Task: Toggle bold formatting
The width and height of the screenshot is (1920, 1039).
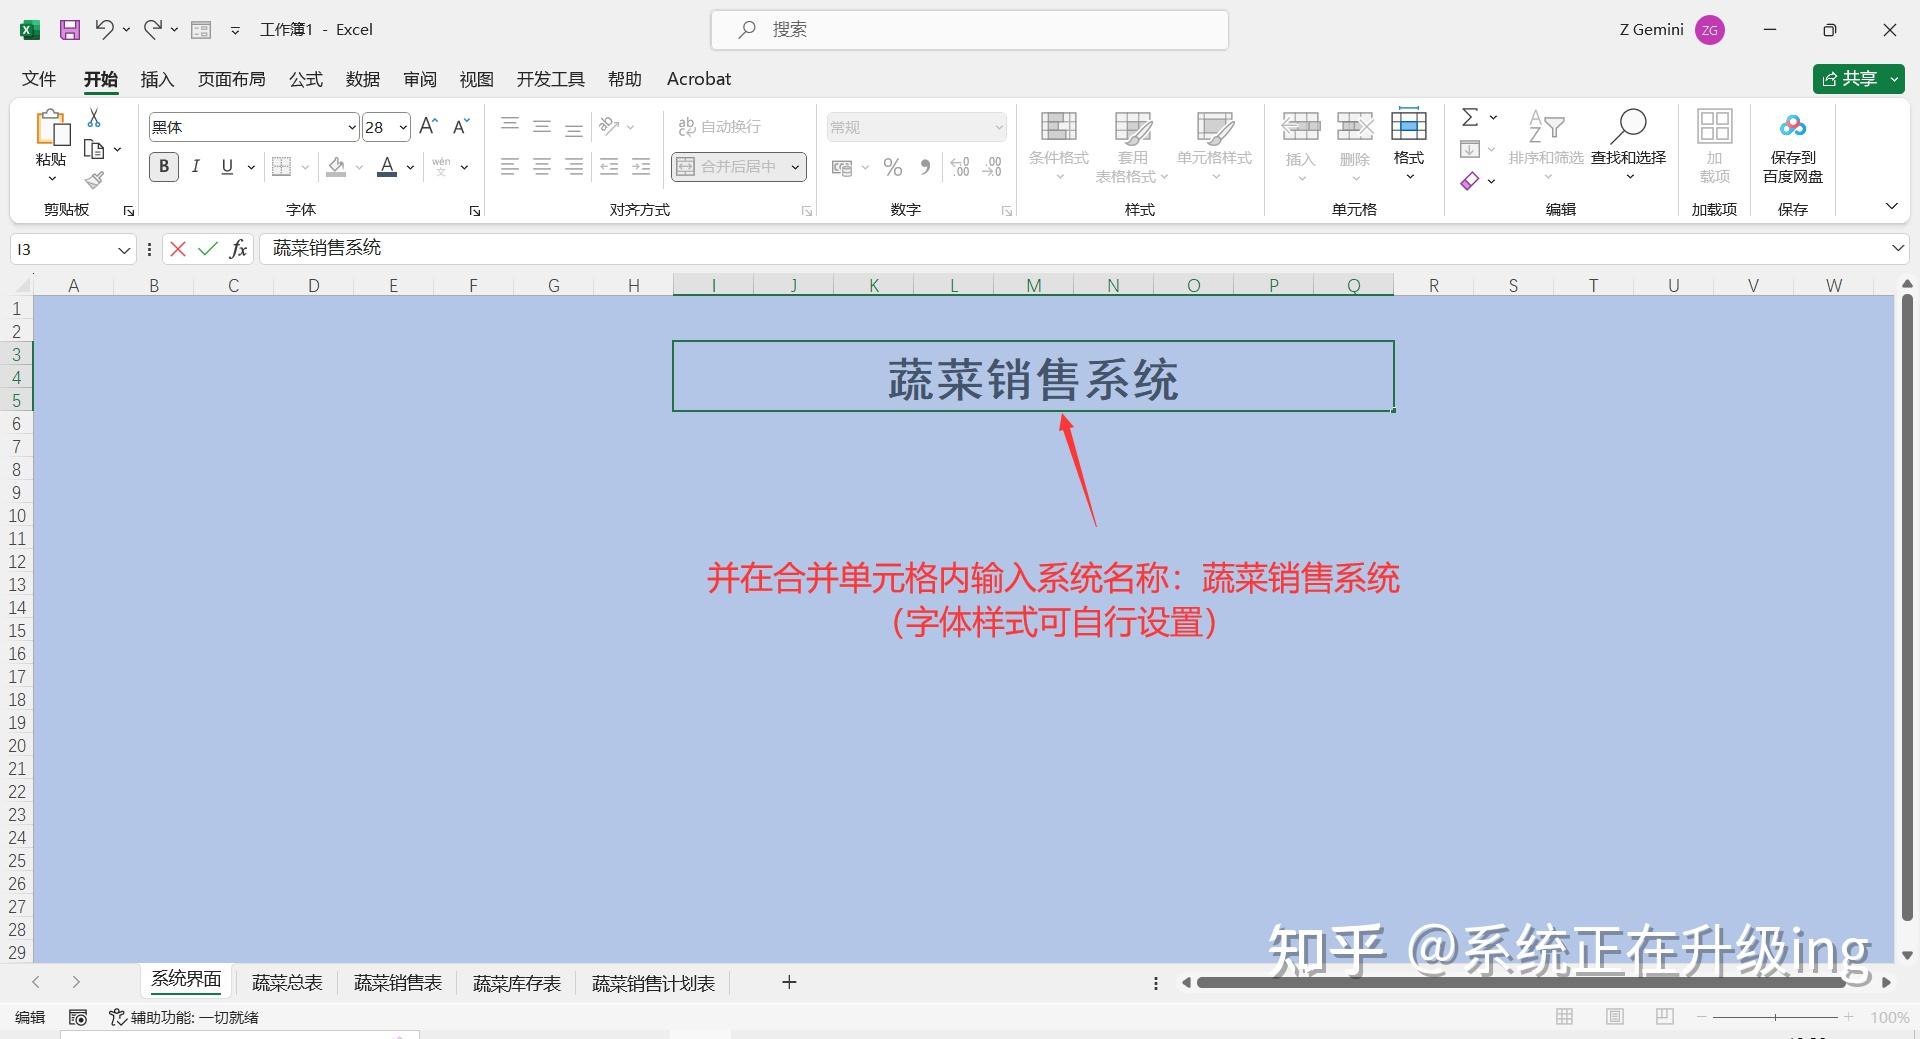Action: pyautogui.click(x=163, y=166)
